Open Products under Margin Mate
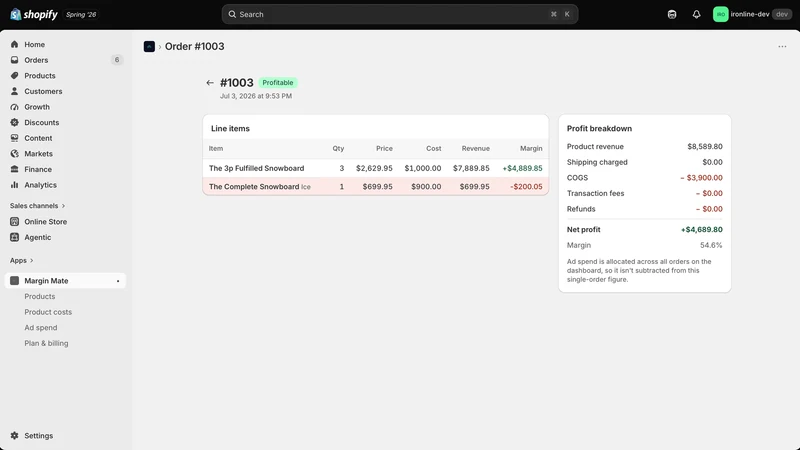Image resolution: width=800 pixels, height=450 pixels. point(40,296)
